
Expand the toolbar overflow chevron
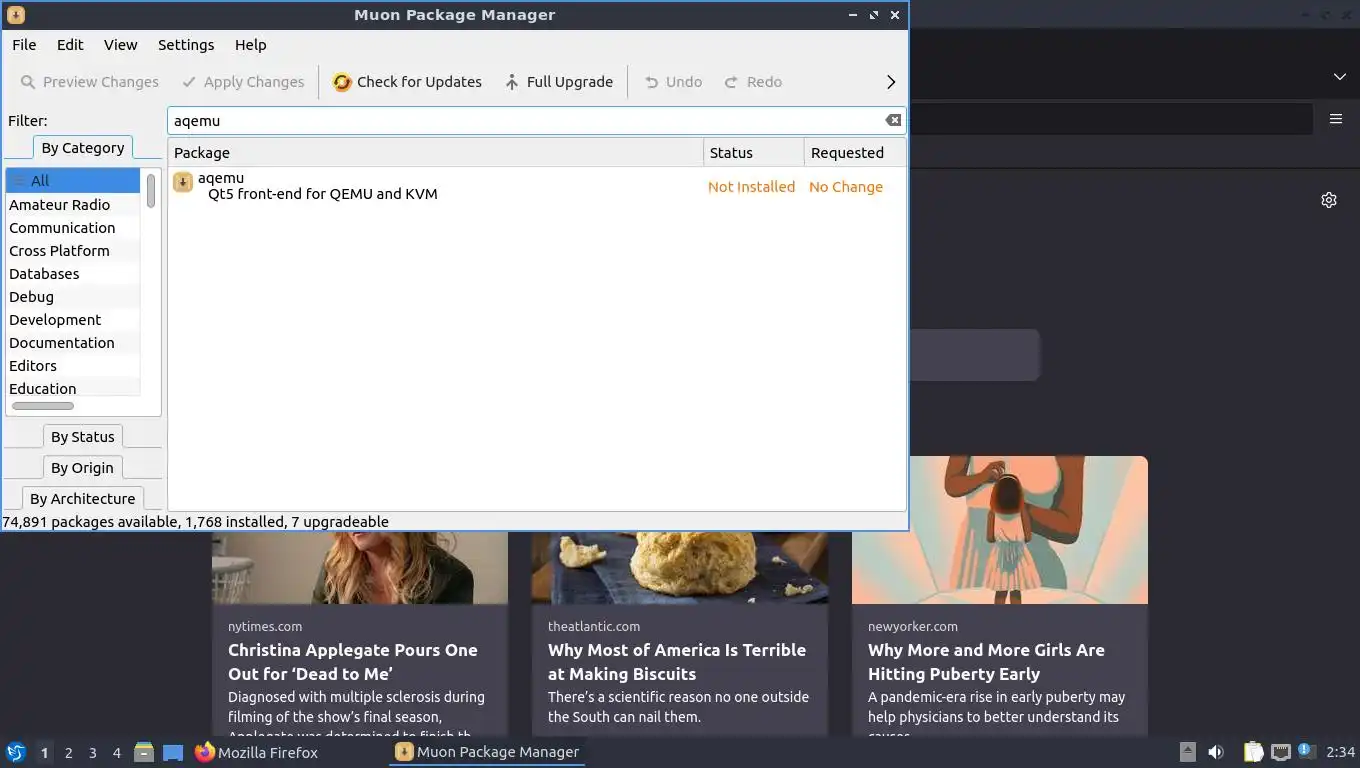tap(891, 82)
